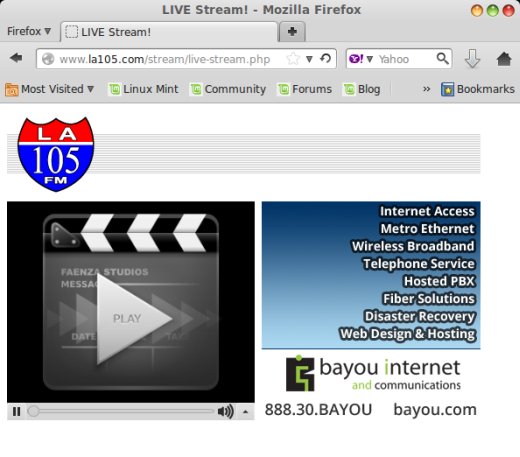Go back using the back arrow
The height and width of the screenshot is (457, 520).
coord(16,58)
